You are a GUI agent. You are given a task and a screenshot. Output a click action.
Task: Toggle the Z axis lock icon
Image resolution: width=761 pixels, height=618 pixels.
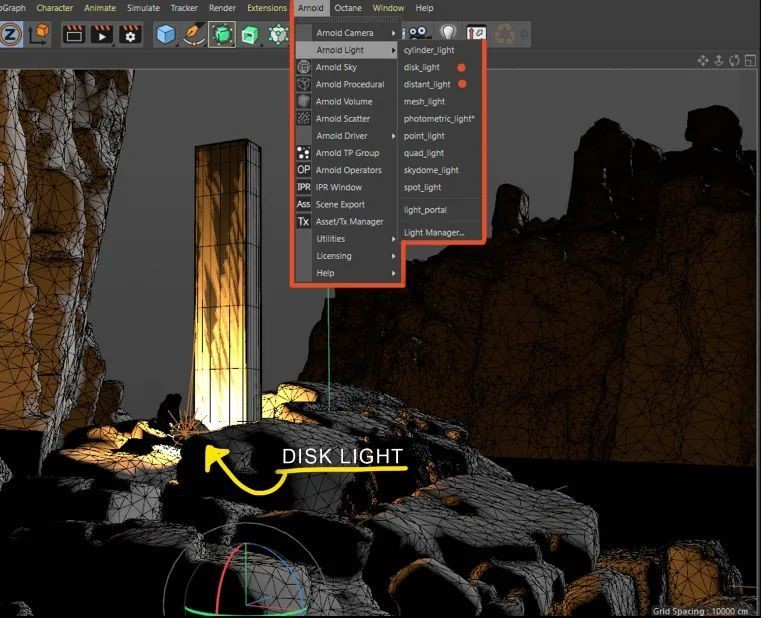coord(11,34)
